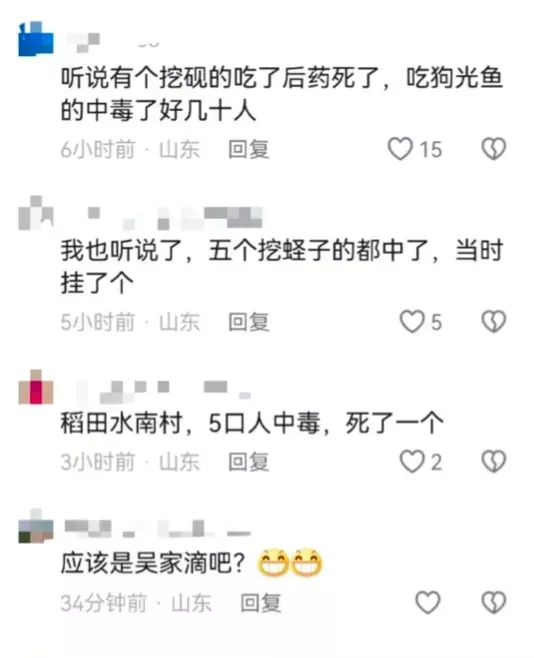Viewport: 534px width, 658px height.
Task: Reply to the 3小时前 comment
Action: pos(248,462)
